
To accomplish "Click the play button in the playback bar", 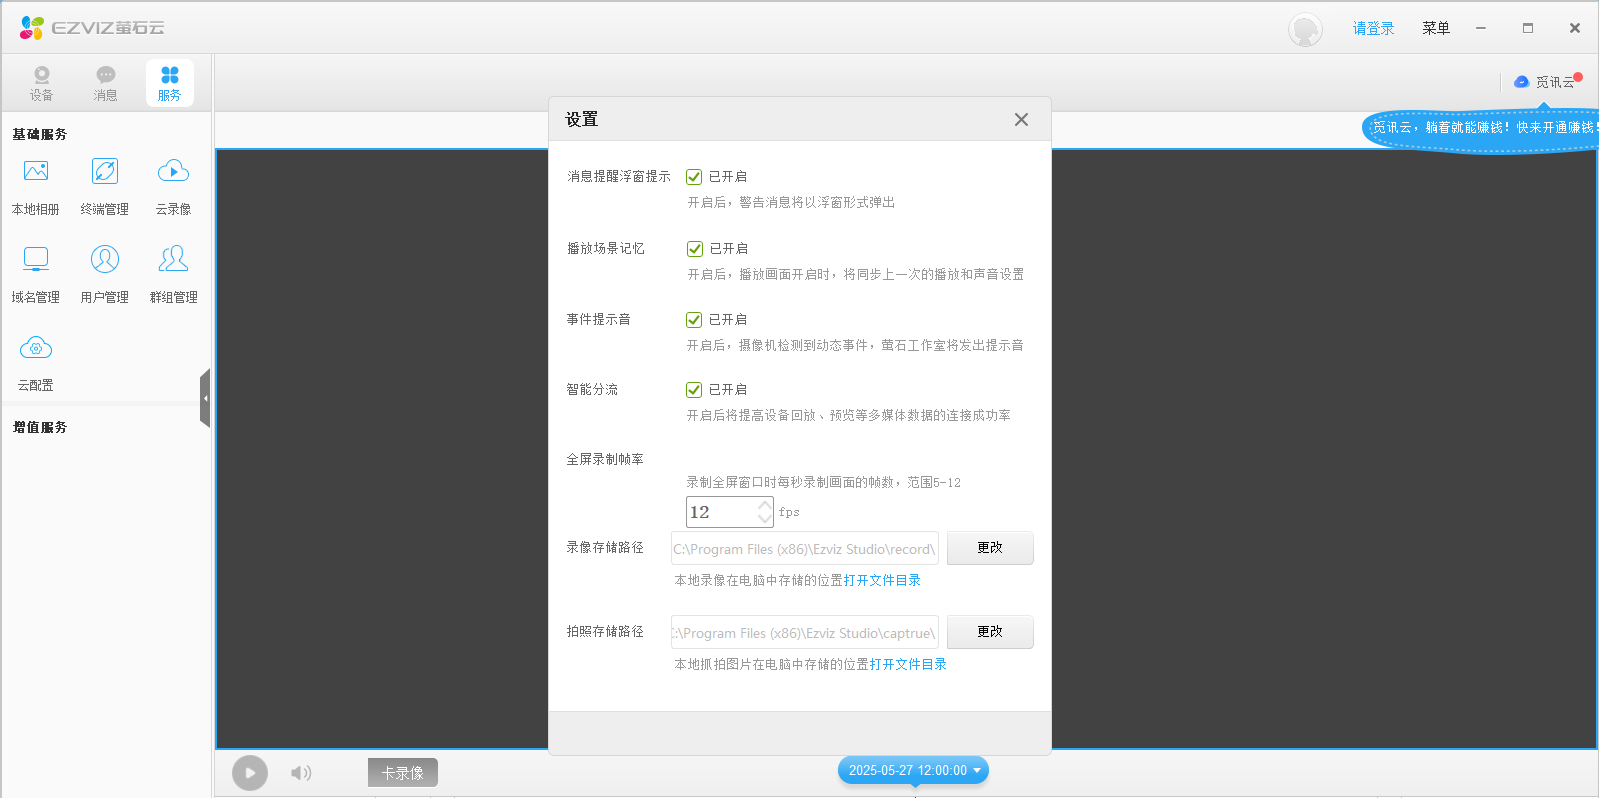I will [x=250, y=772].
